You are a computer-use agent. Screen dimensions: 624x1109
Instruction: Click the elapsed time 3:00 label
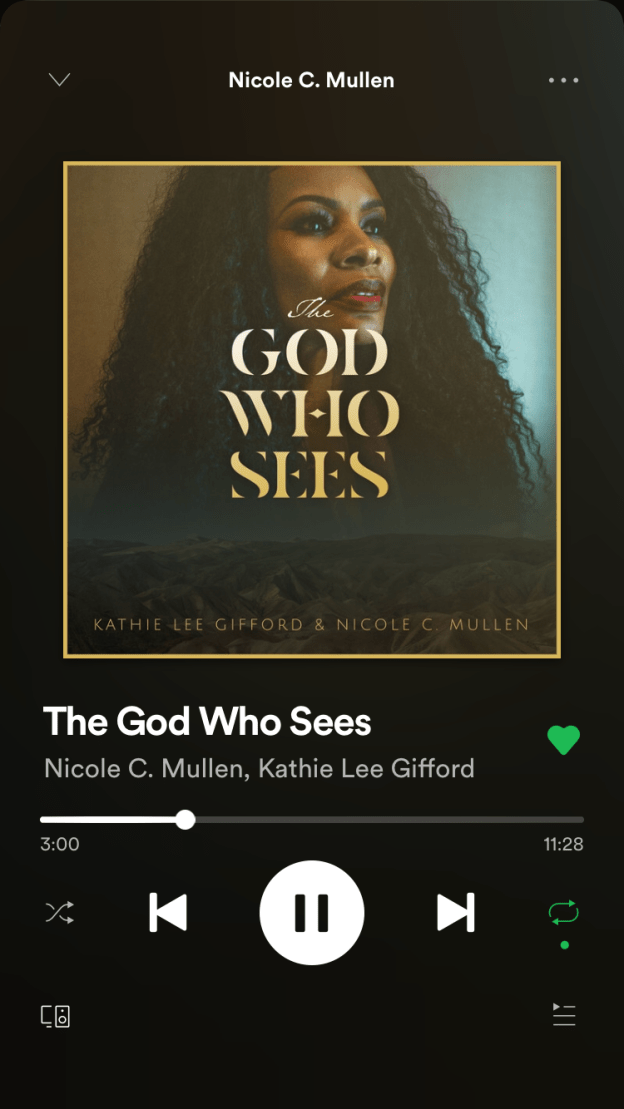pos(60,844)
